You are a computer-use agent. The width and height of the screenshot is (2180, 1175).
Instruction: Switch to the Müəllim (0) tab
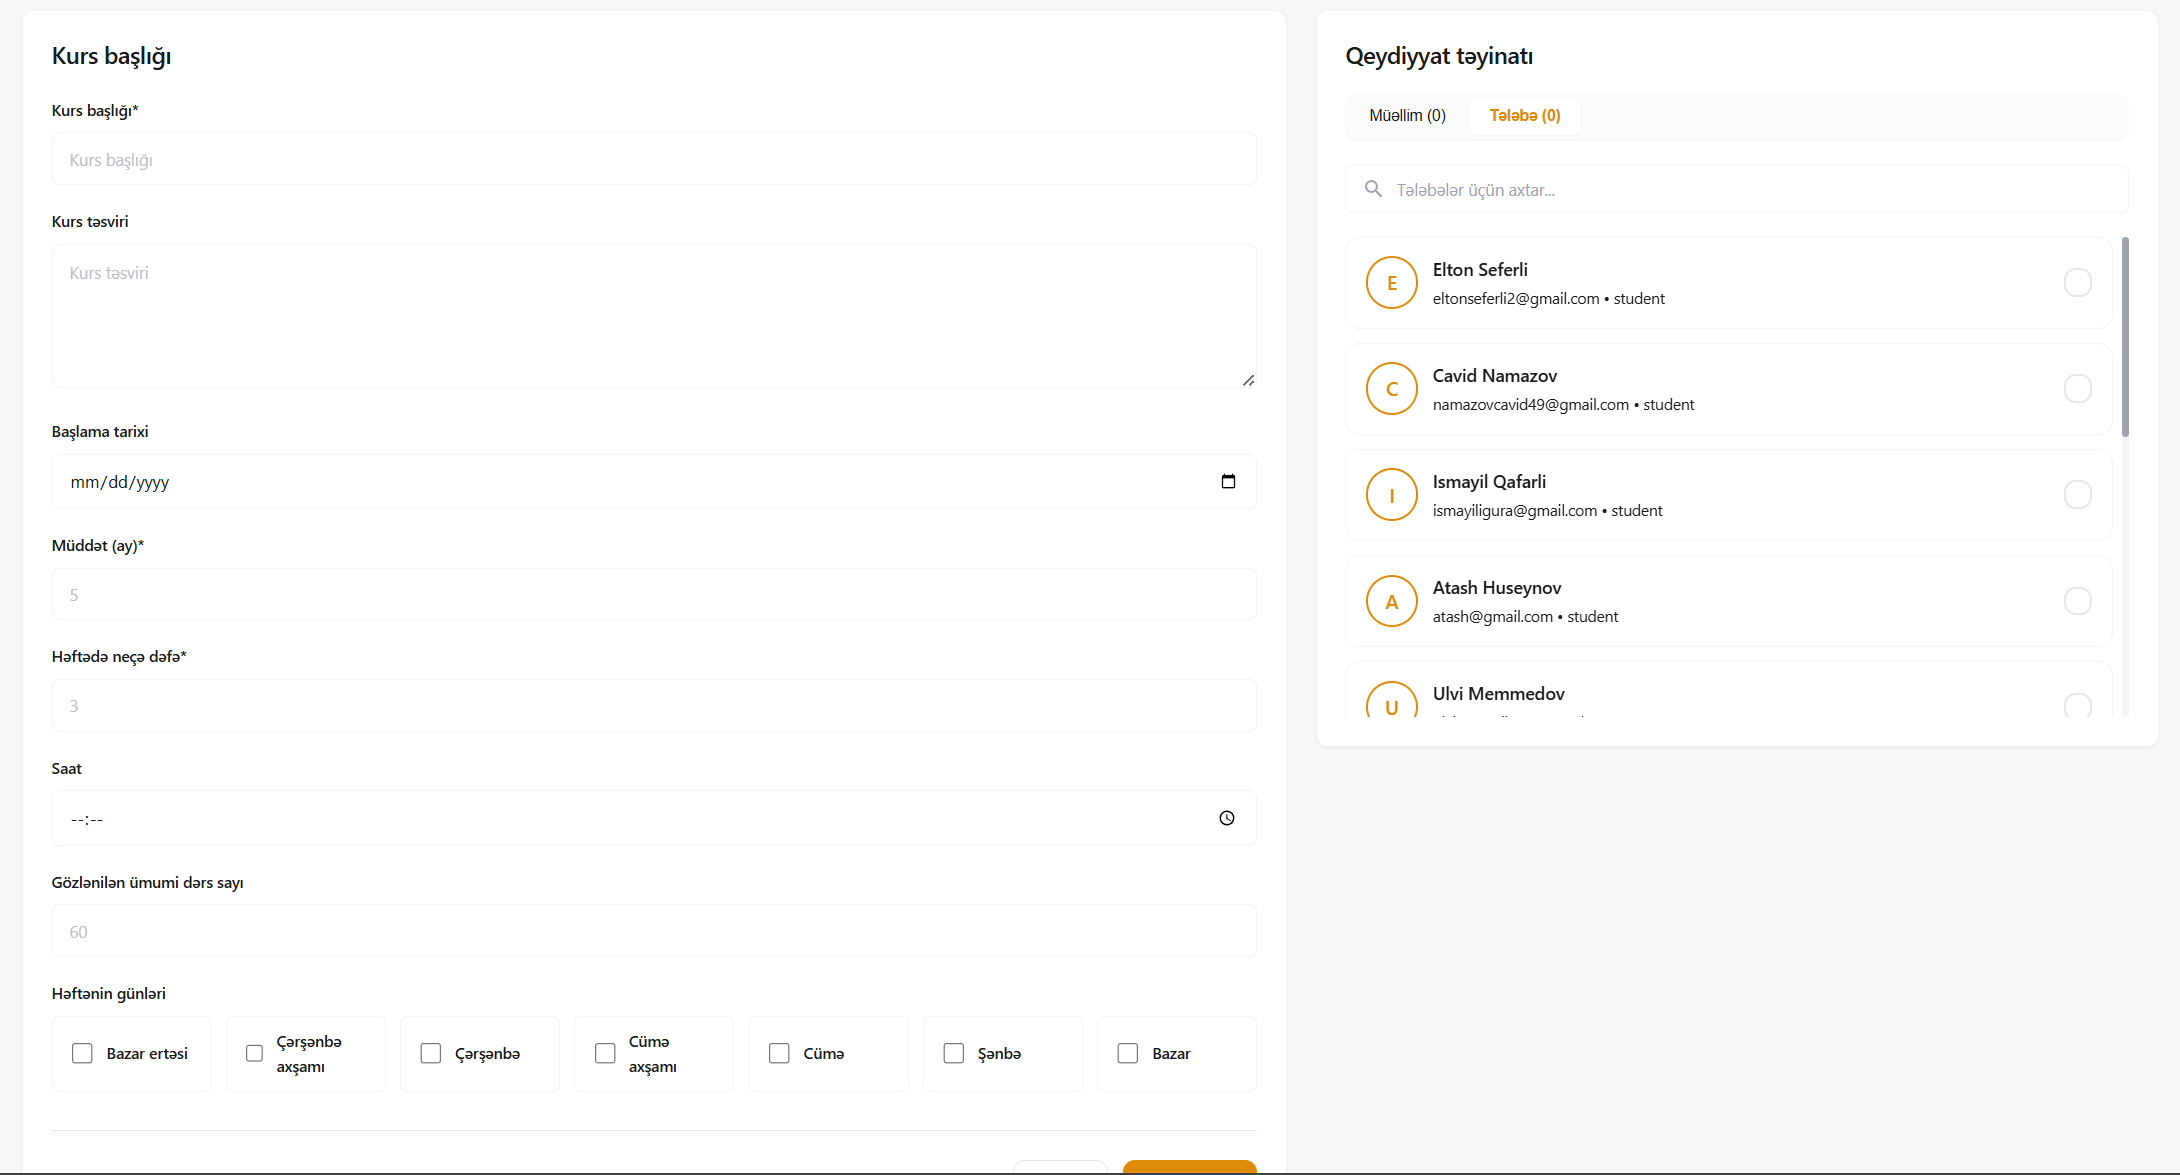(x=1407, y=116)
